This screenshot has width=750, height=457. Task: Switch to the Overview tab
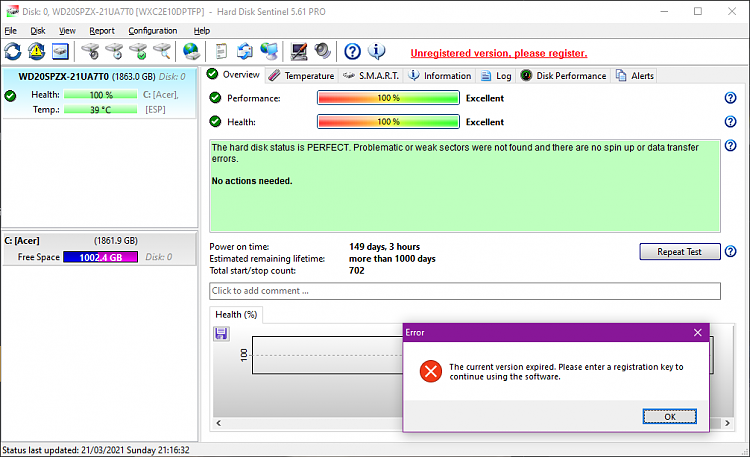point(234,75)
